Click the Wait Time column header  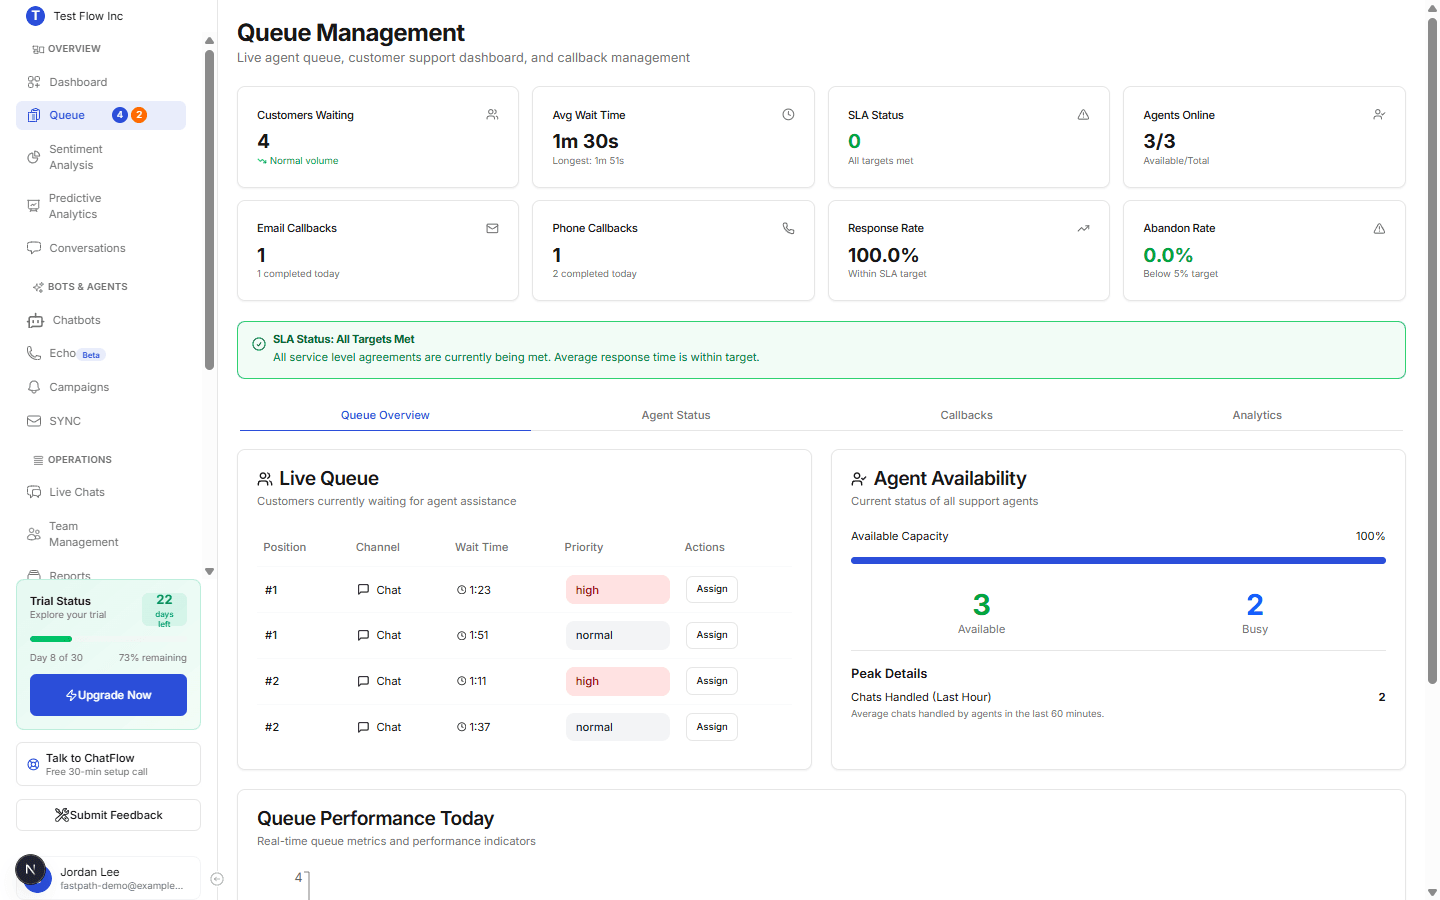[481, 547]
